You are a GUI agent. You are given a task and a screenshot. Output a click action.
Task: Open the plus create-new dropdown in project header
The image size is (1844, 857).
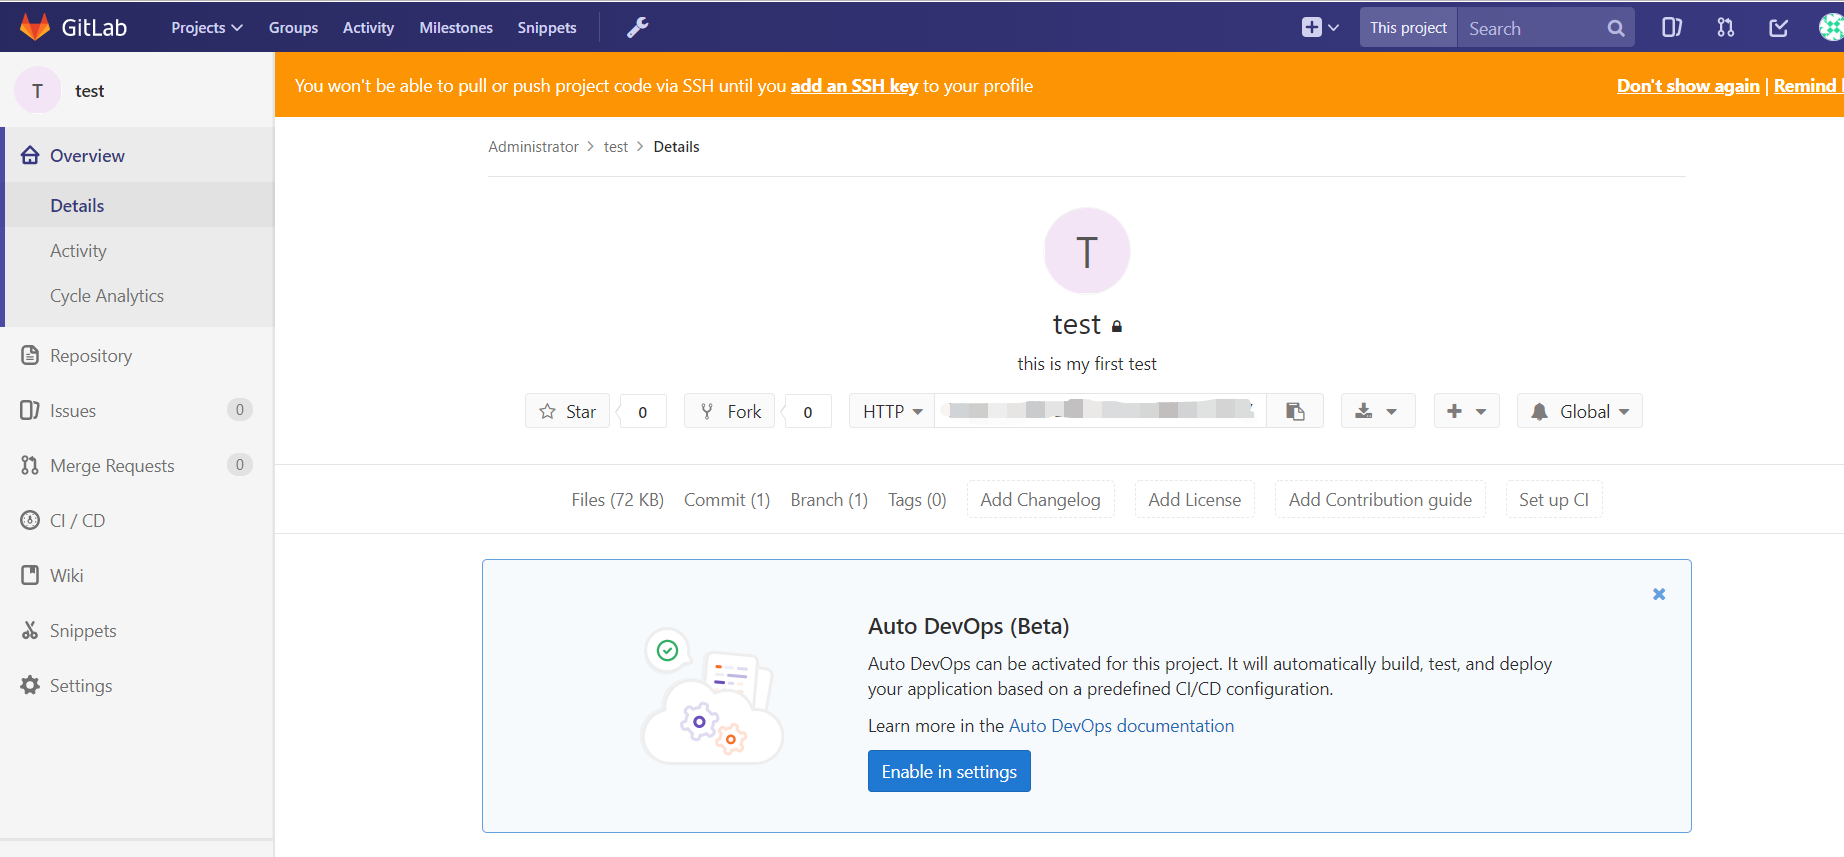(1466, 411)
